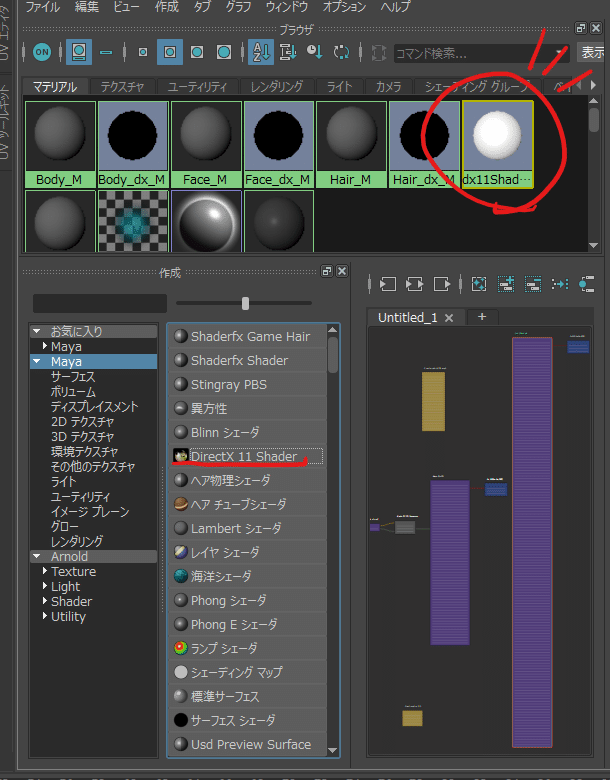Viewport: 610px width, 780px height.
Task: Expand the Maya item under お気に入り
Action: coord(45,346)
